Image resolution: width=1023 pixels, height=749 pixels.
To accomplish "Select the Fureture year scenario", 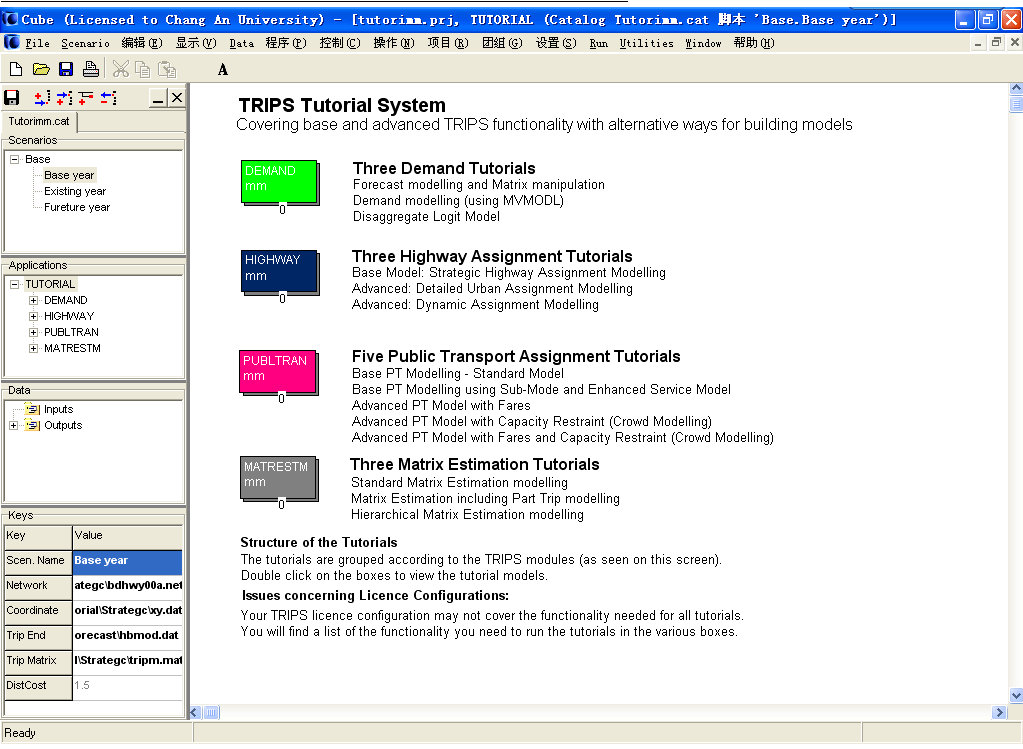I will point(77,207).
